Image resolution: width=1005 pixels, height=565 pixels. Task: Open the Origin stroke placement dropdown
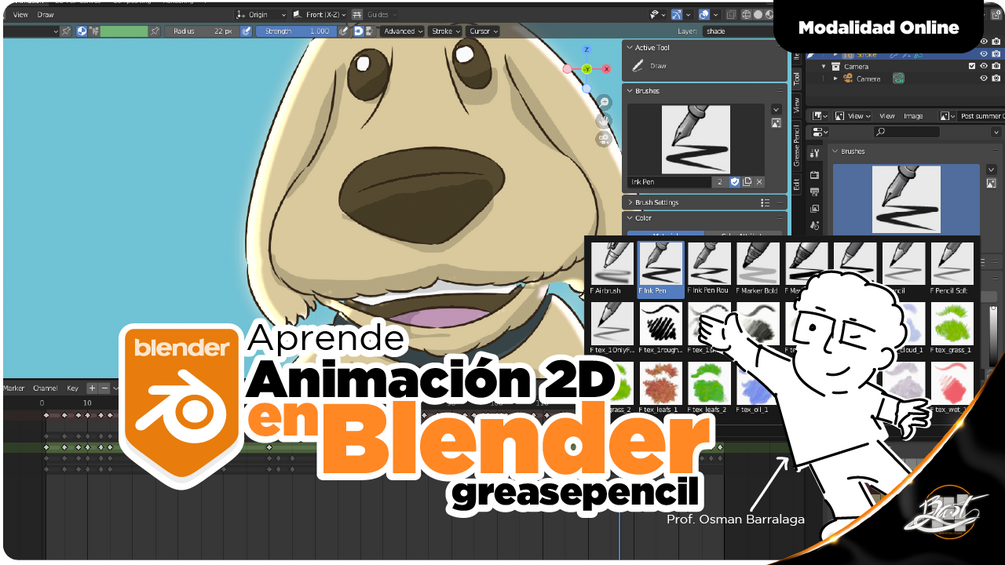tap(260, 14)
